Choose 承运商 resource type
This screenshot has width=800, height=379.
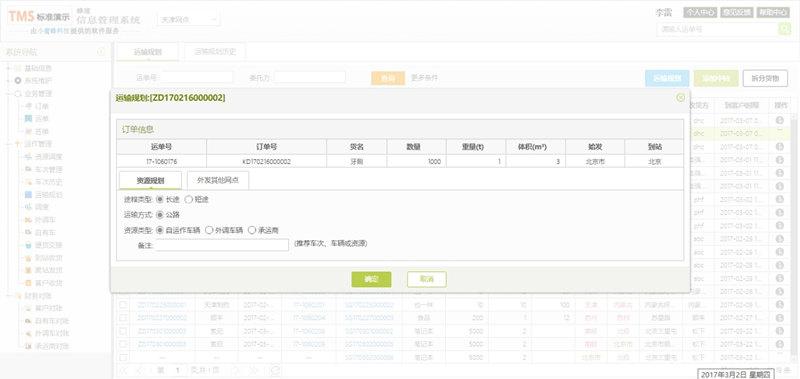pos(252,230)
